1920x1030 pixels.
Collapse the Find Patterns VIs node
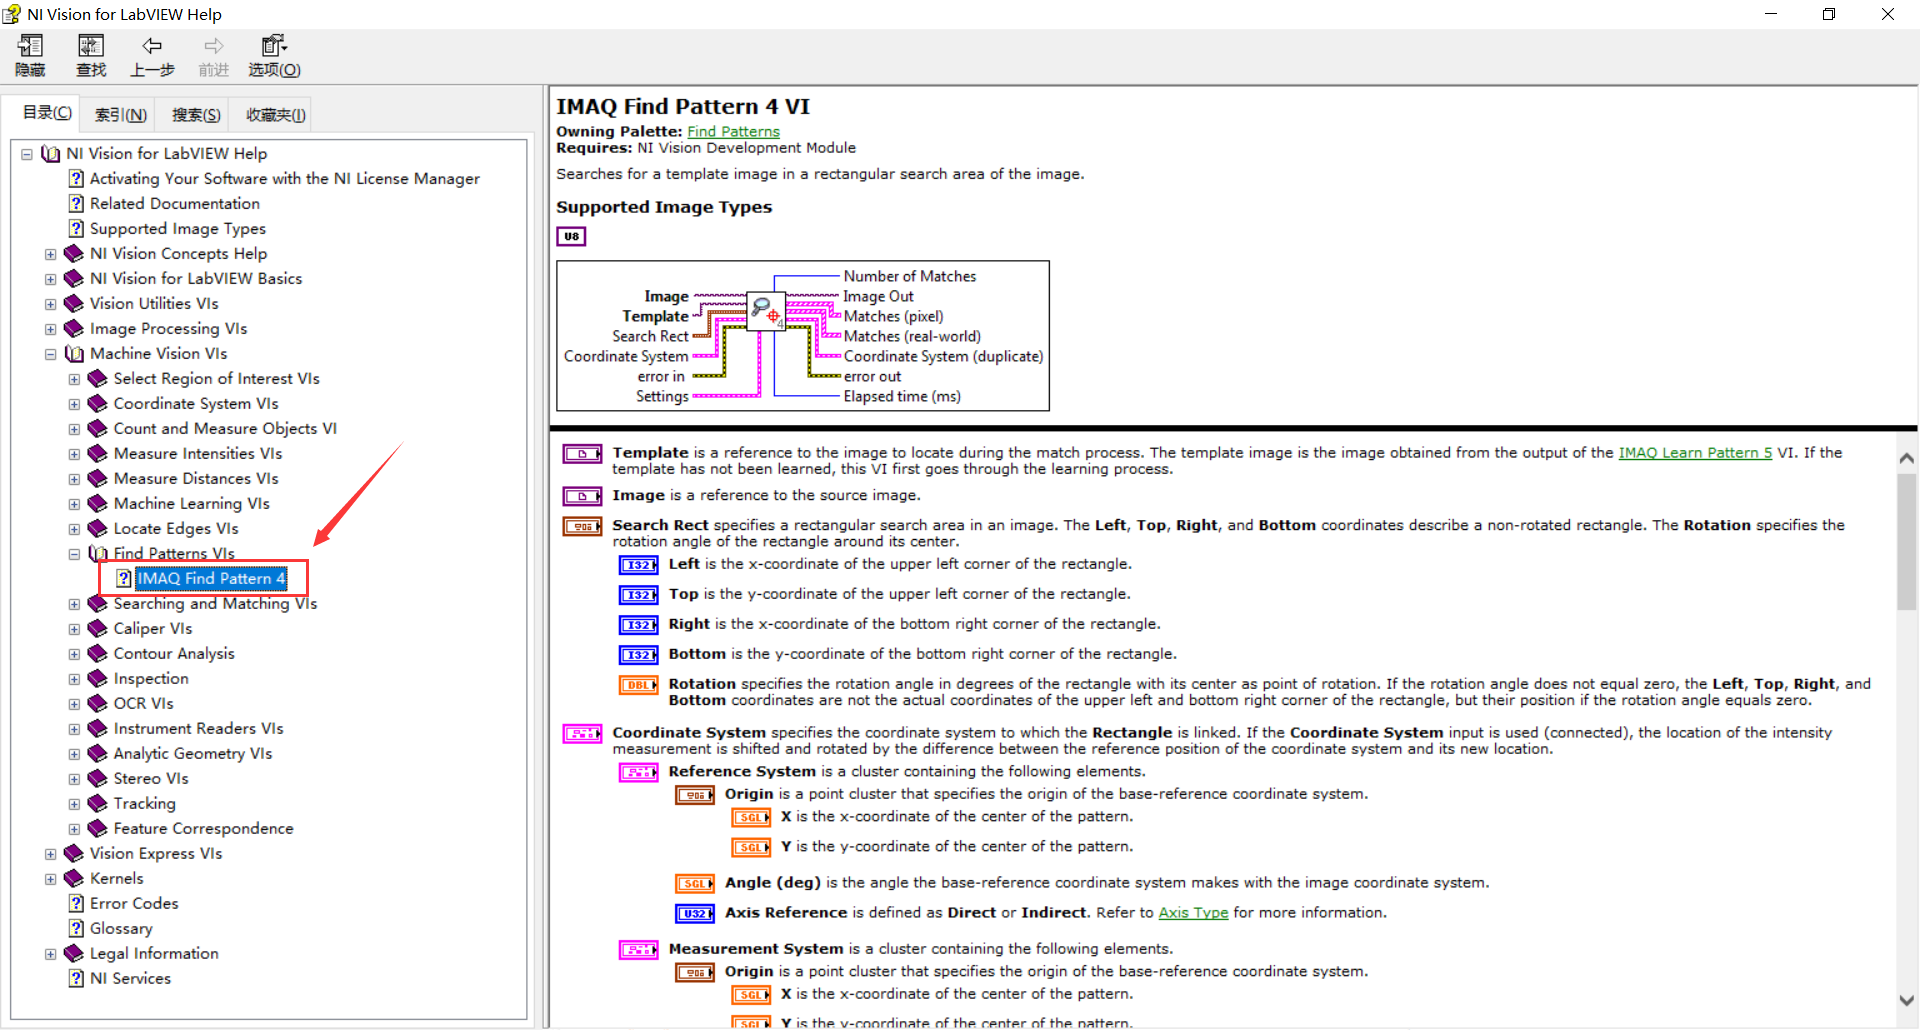pos(74,554)
